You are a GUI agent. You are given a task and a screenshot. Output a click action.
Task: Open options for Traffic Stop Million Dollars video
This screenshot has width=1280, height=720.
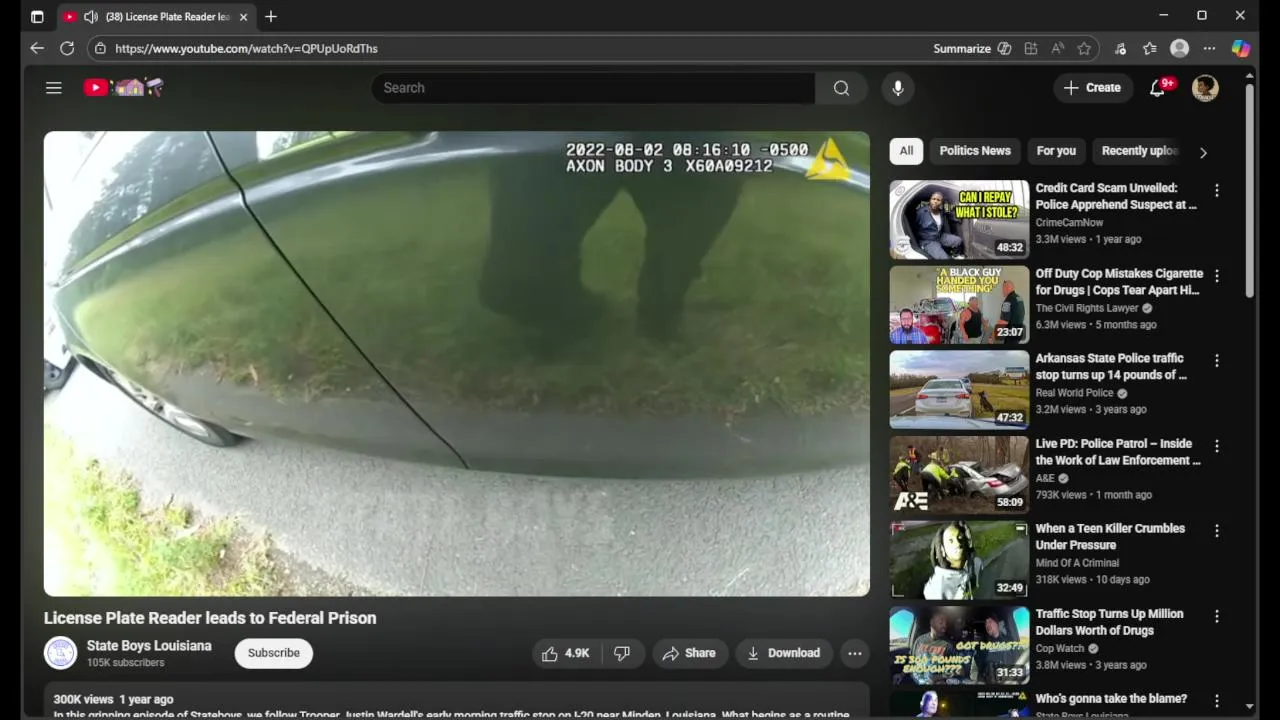pyautogui.click(x=1216, y=616)
